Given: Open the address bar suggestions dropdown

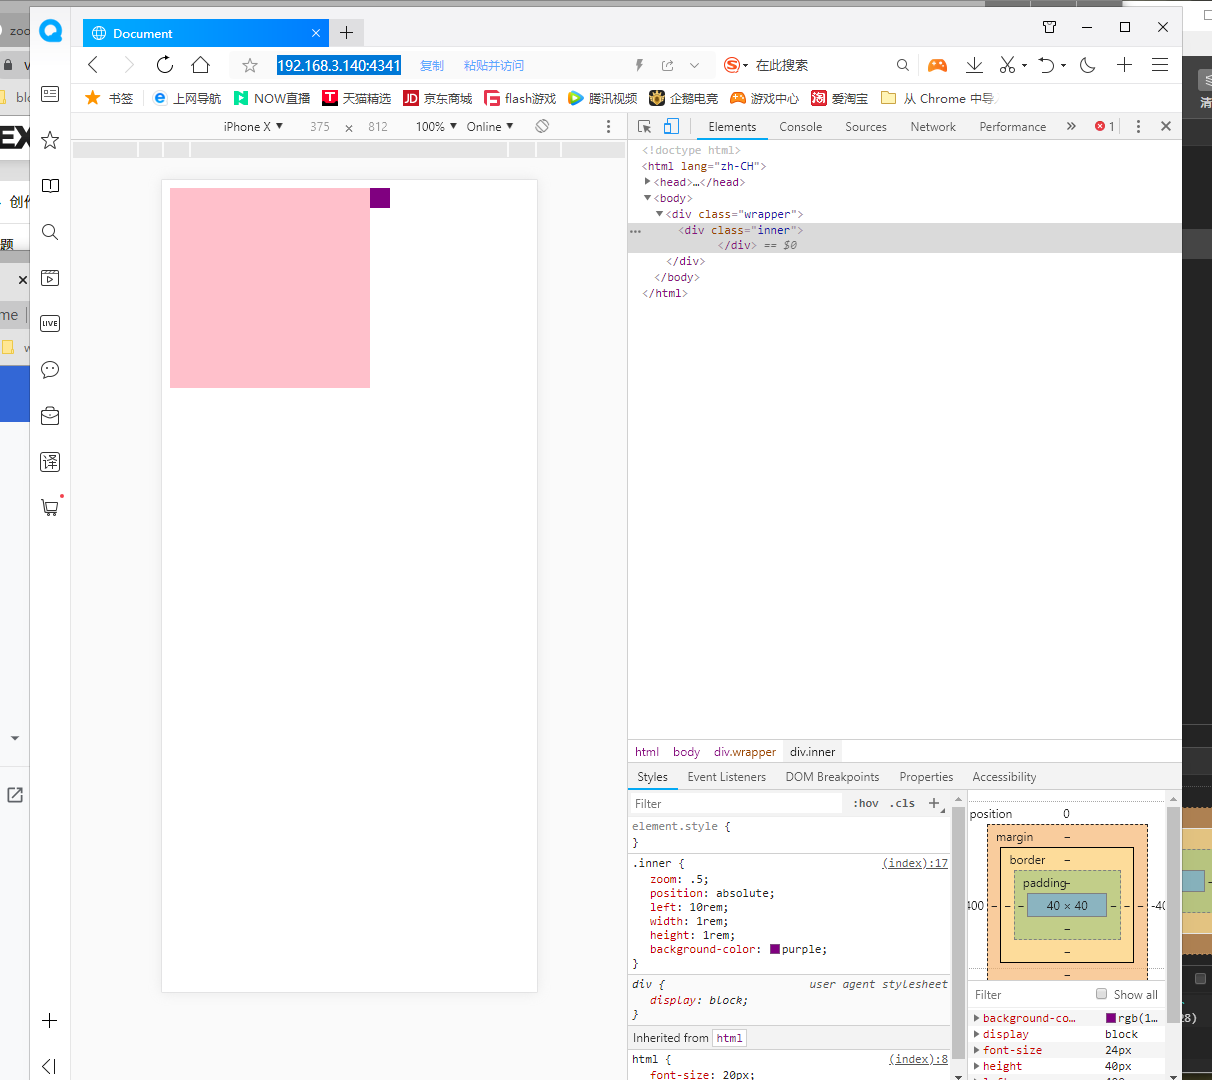Looking at the screenshot, I should tap(694, 65).
